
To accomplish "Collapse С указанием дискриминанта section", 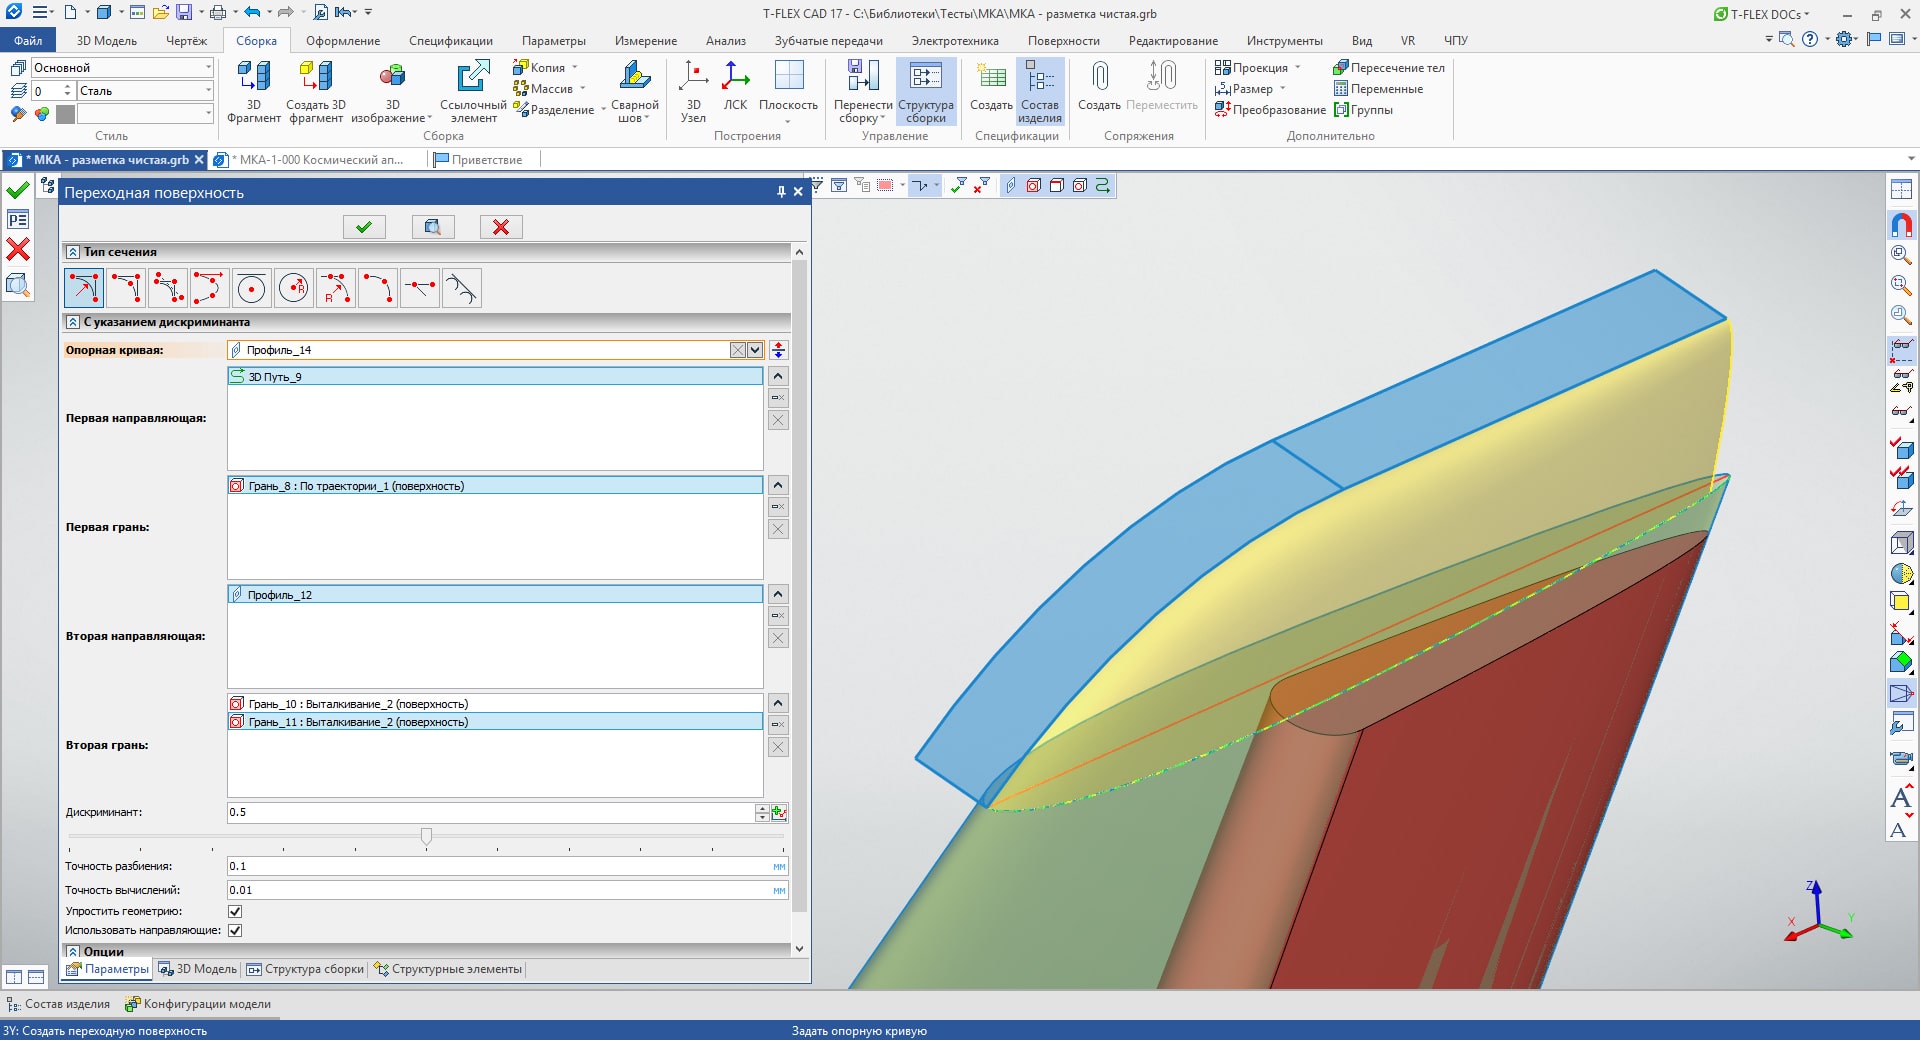I will click(x=73, y=322).
